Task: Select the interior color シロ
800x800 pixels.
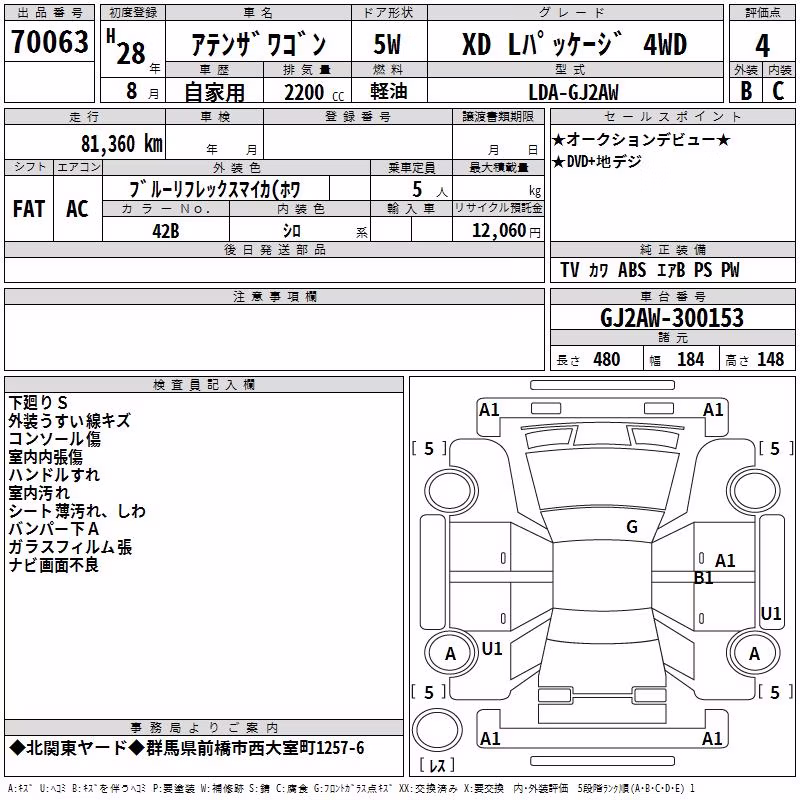Action: [292, 231]
